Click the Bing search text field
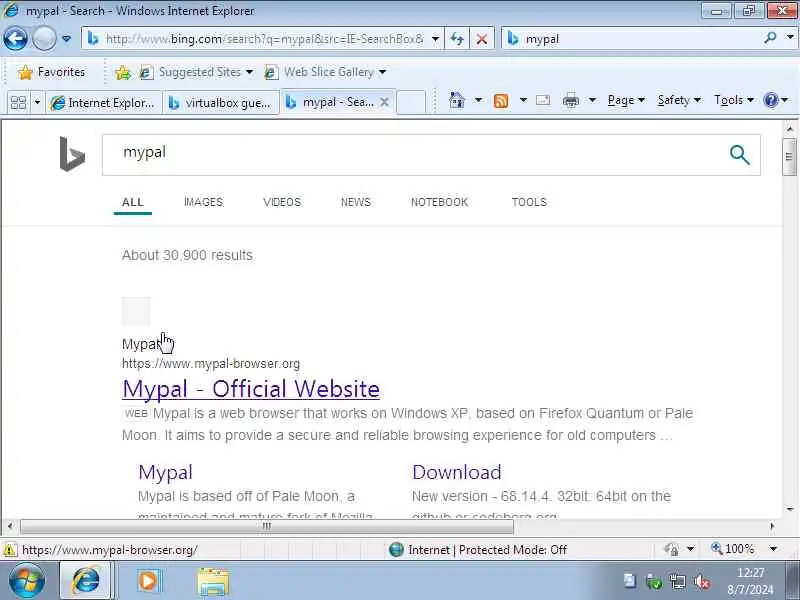 413,155
